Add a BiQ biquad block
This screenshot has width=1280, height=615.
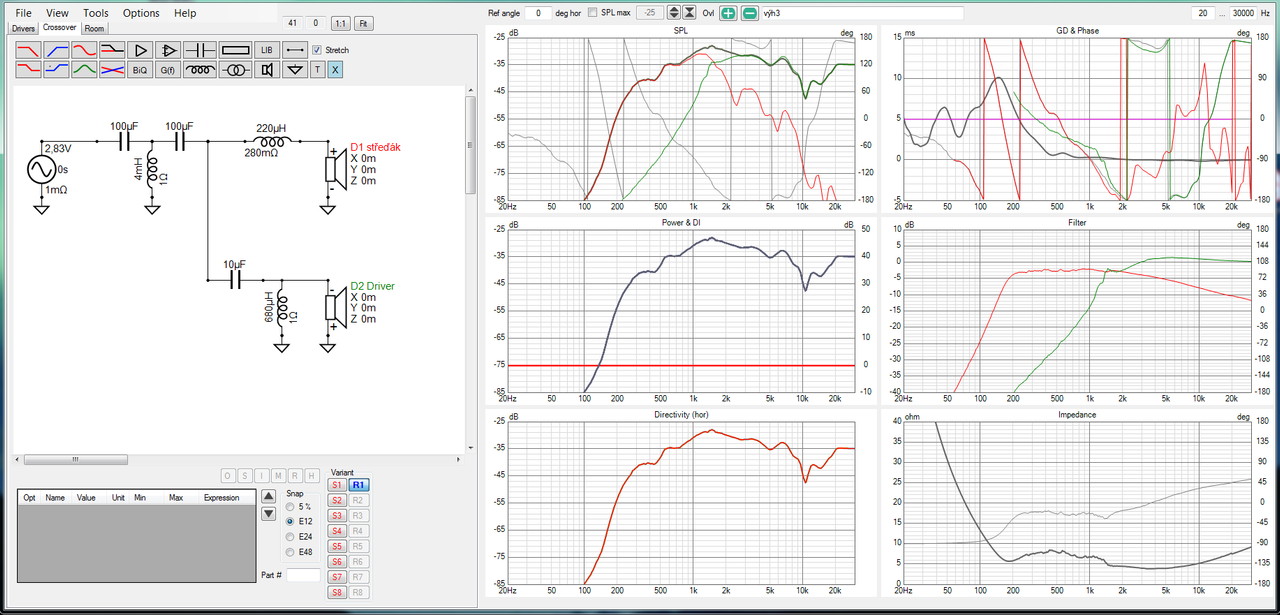pyautogui.click(x=141, y=70)
